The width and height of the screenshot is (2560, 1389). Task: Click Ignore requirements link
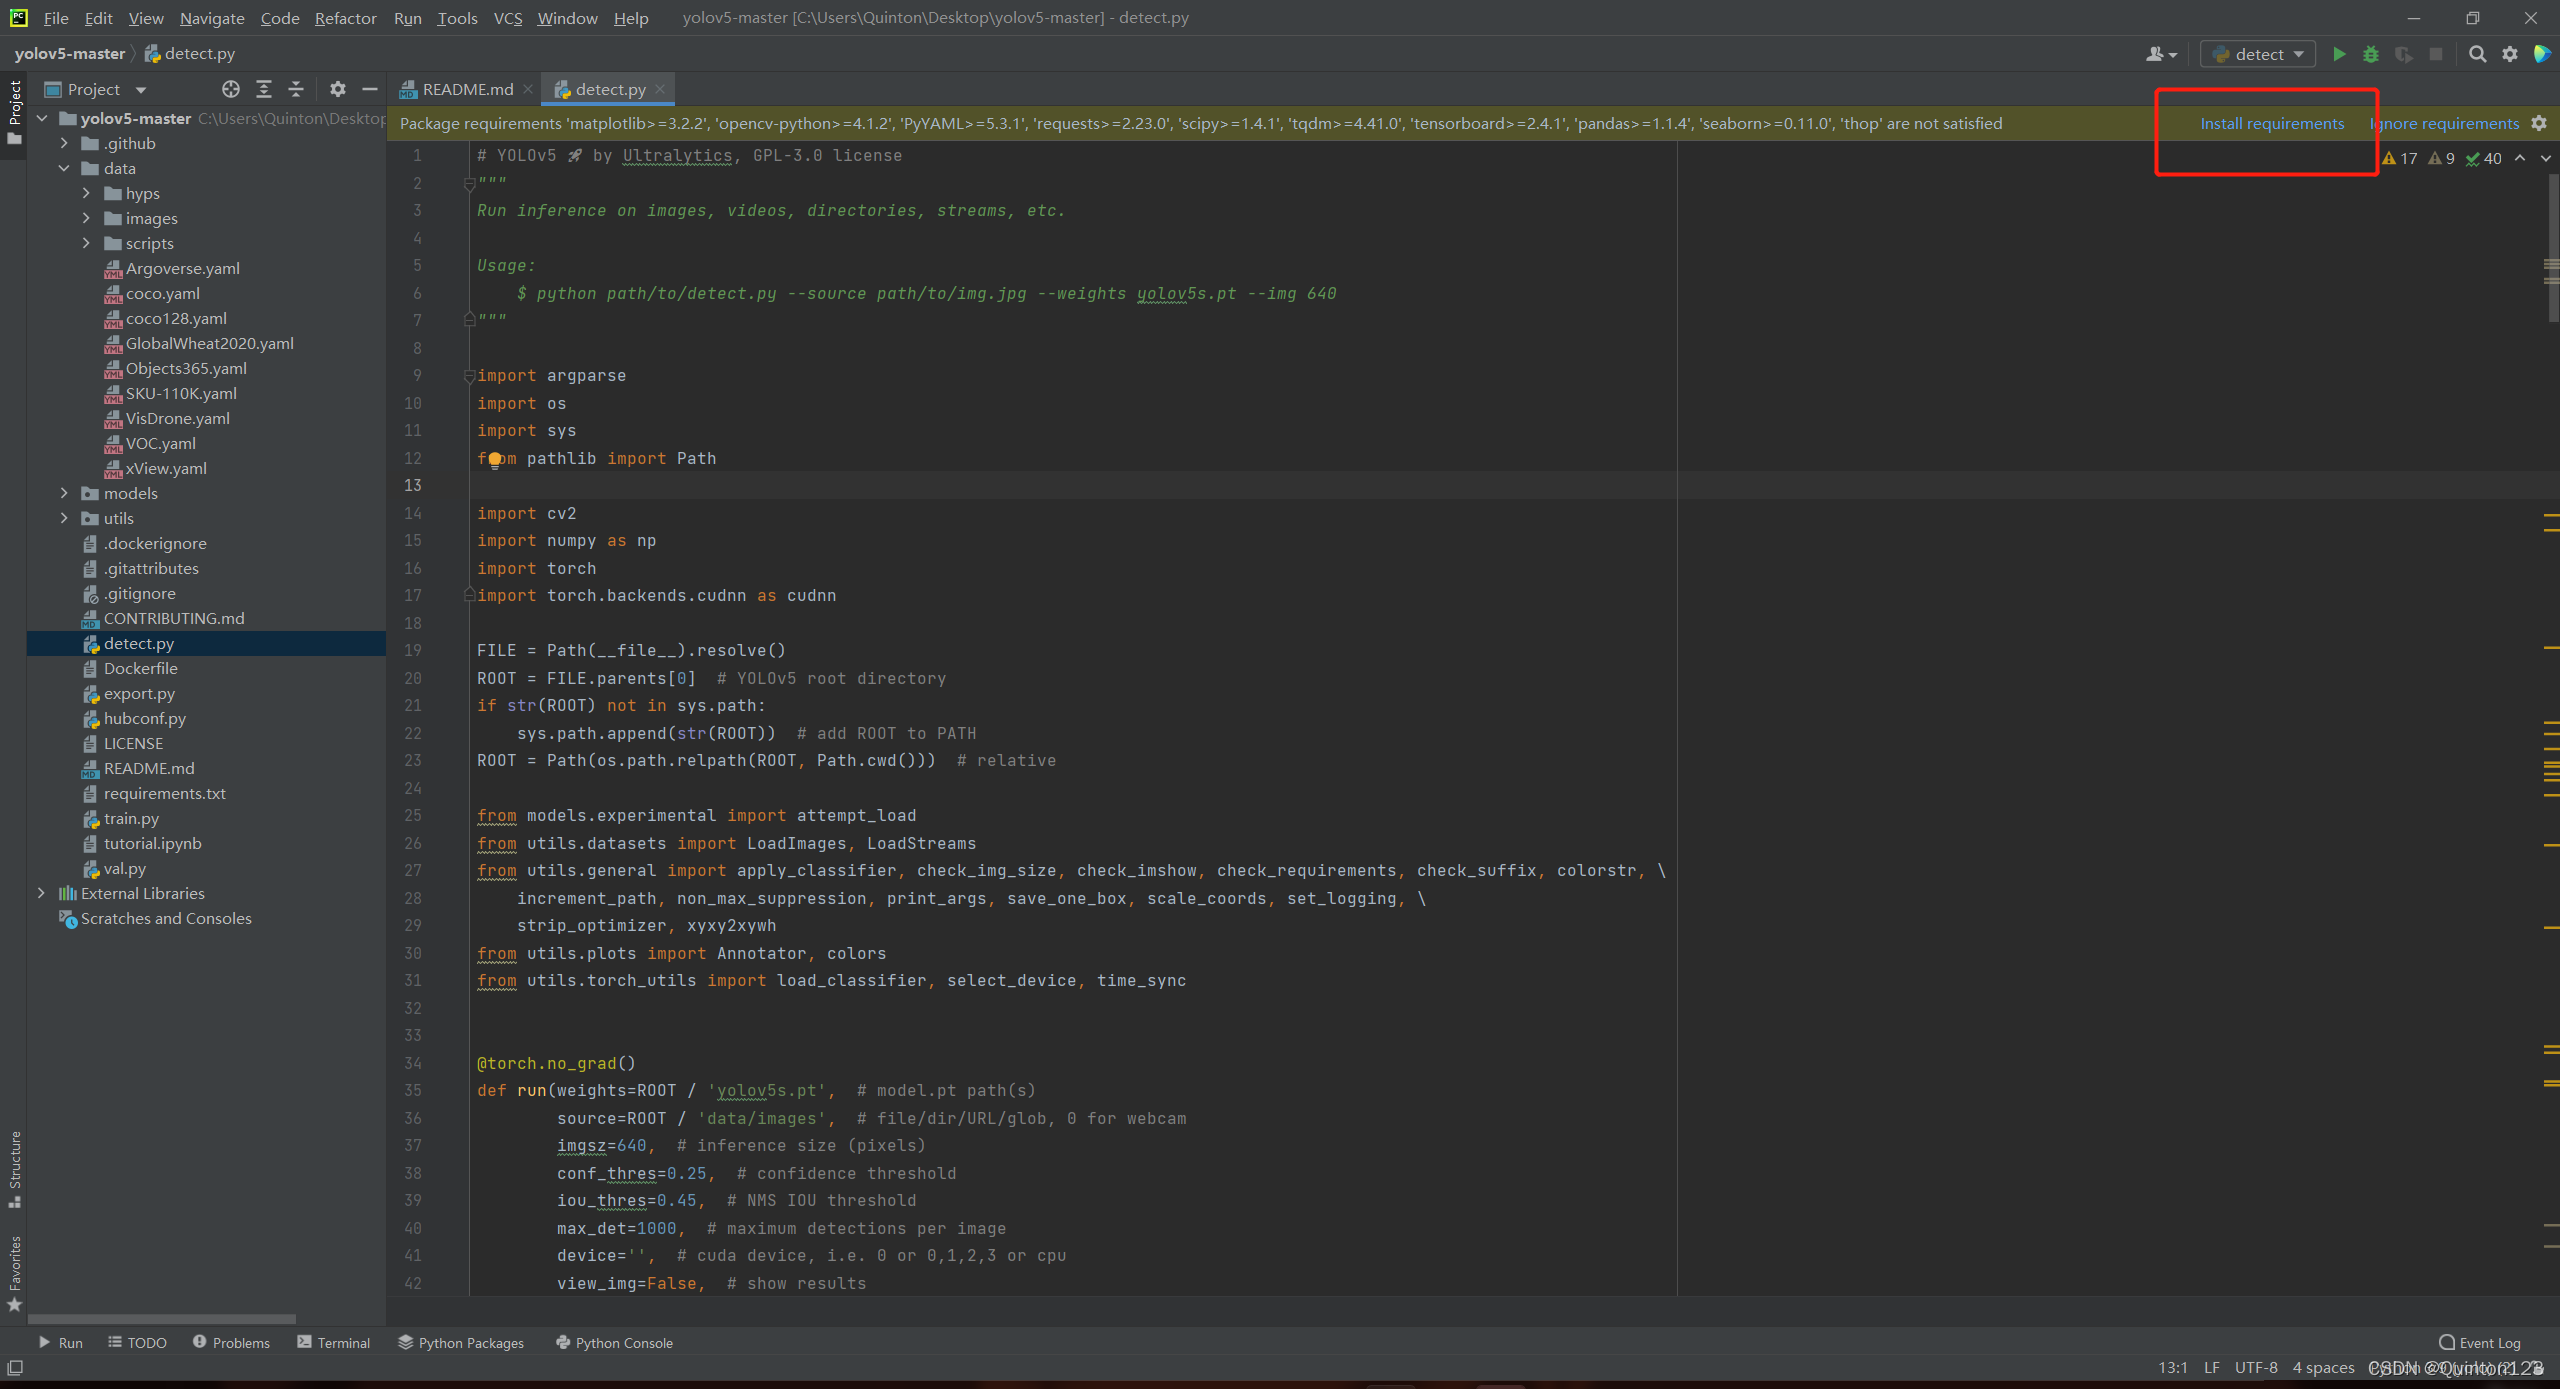2445,123
